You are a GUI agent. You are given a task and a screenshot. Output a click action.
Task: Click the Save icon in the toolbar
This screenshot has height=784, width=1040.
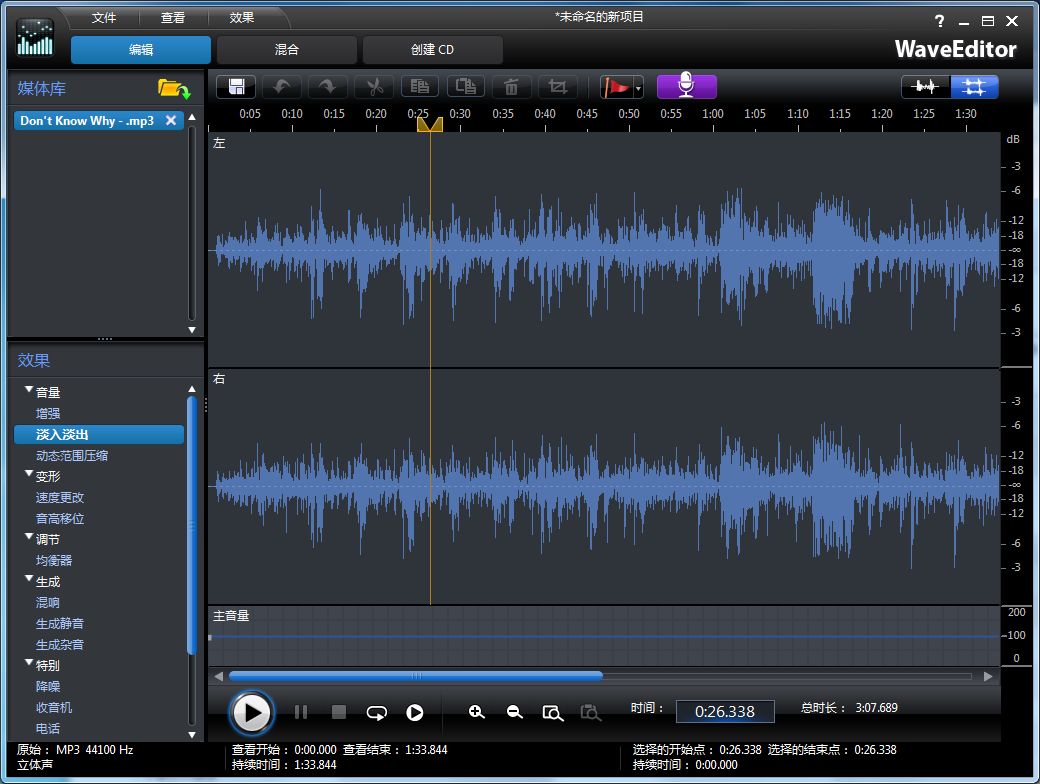click(236, 87)
